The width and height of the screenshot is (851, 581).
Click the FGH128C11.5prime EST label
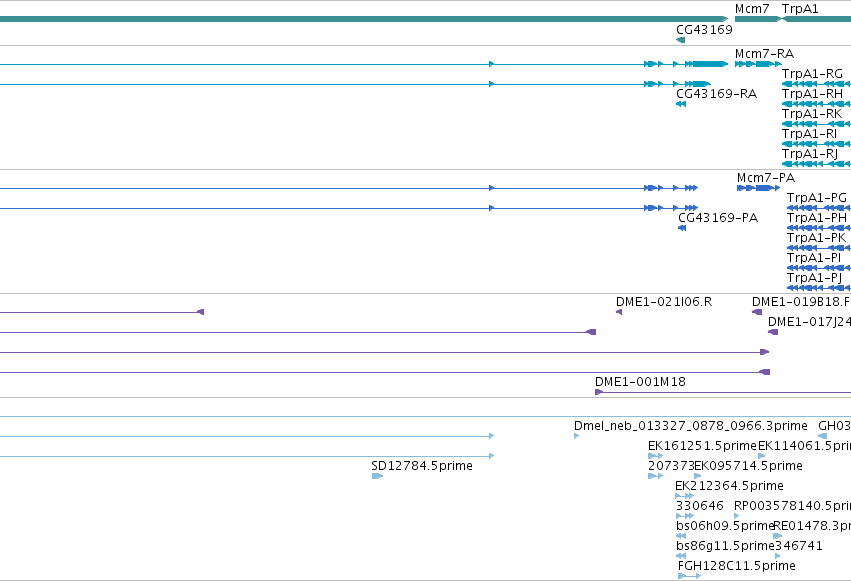point(736,567)
